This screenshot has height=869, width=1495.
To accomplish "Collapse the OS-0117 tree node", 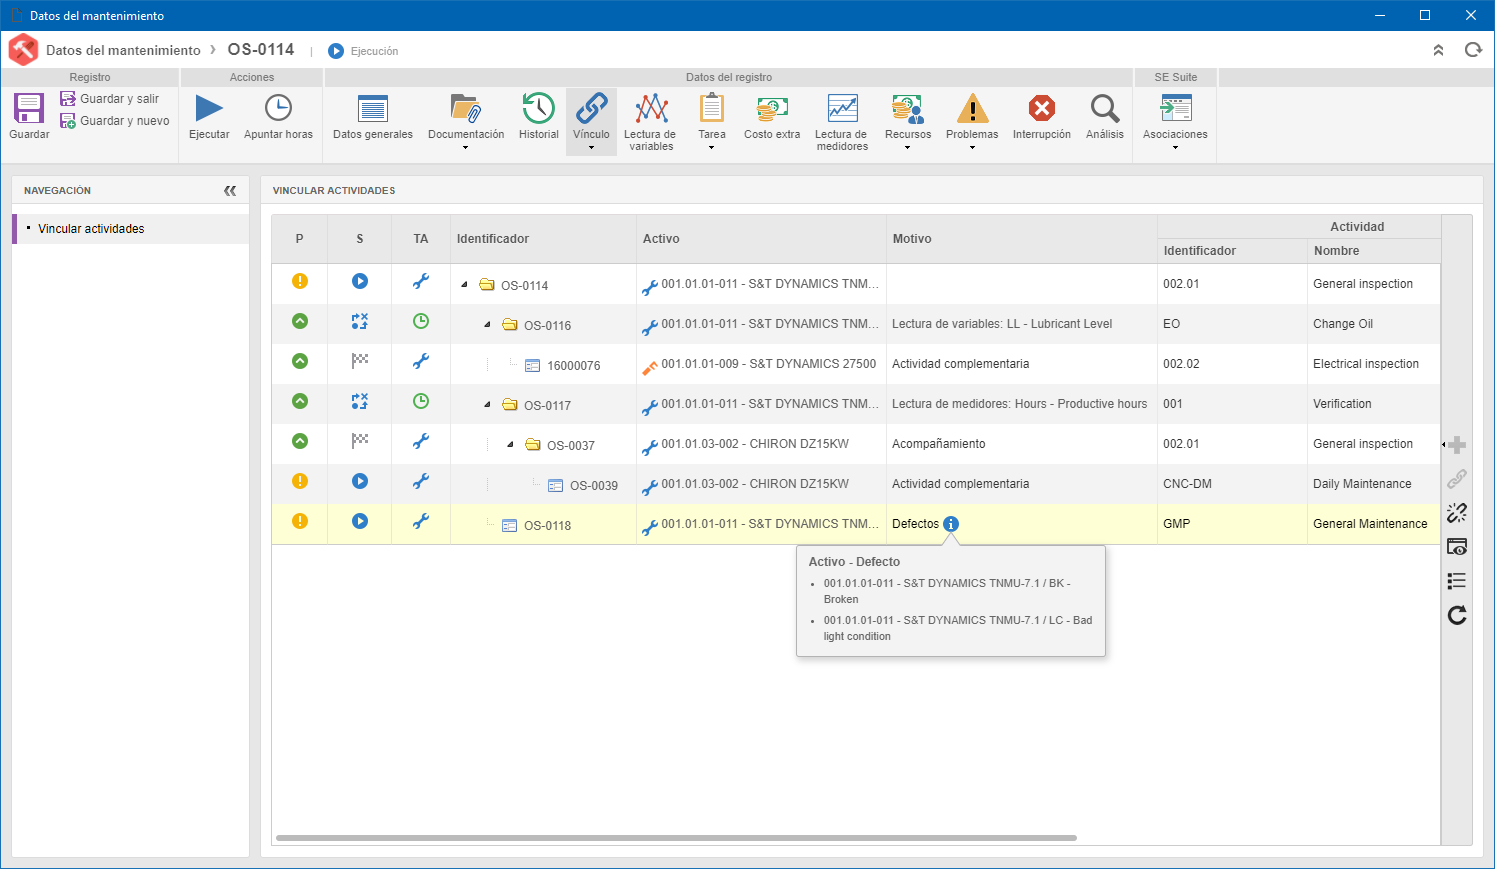I will [x=488, y=405].
